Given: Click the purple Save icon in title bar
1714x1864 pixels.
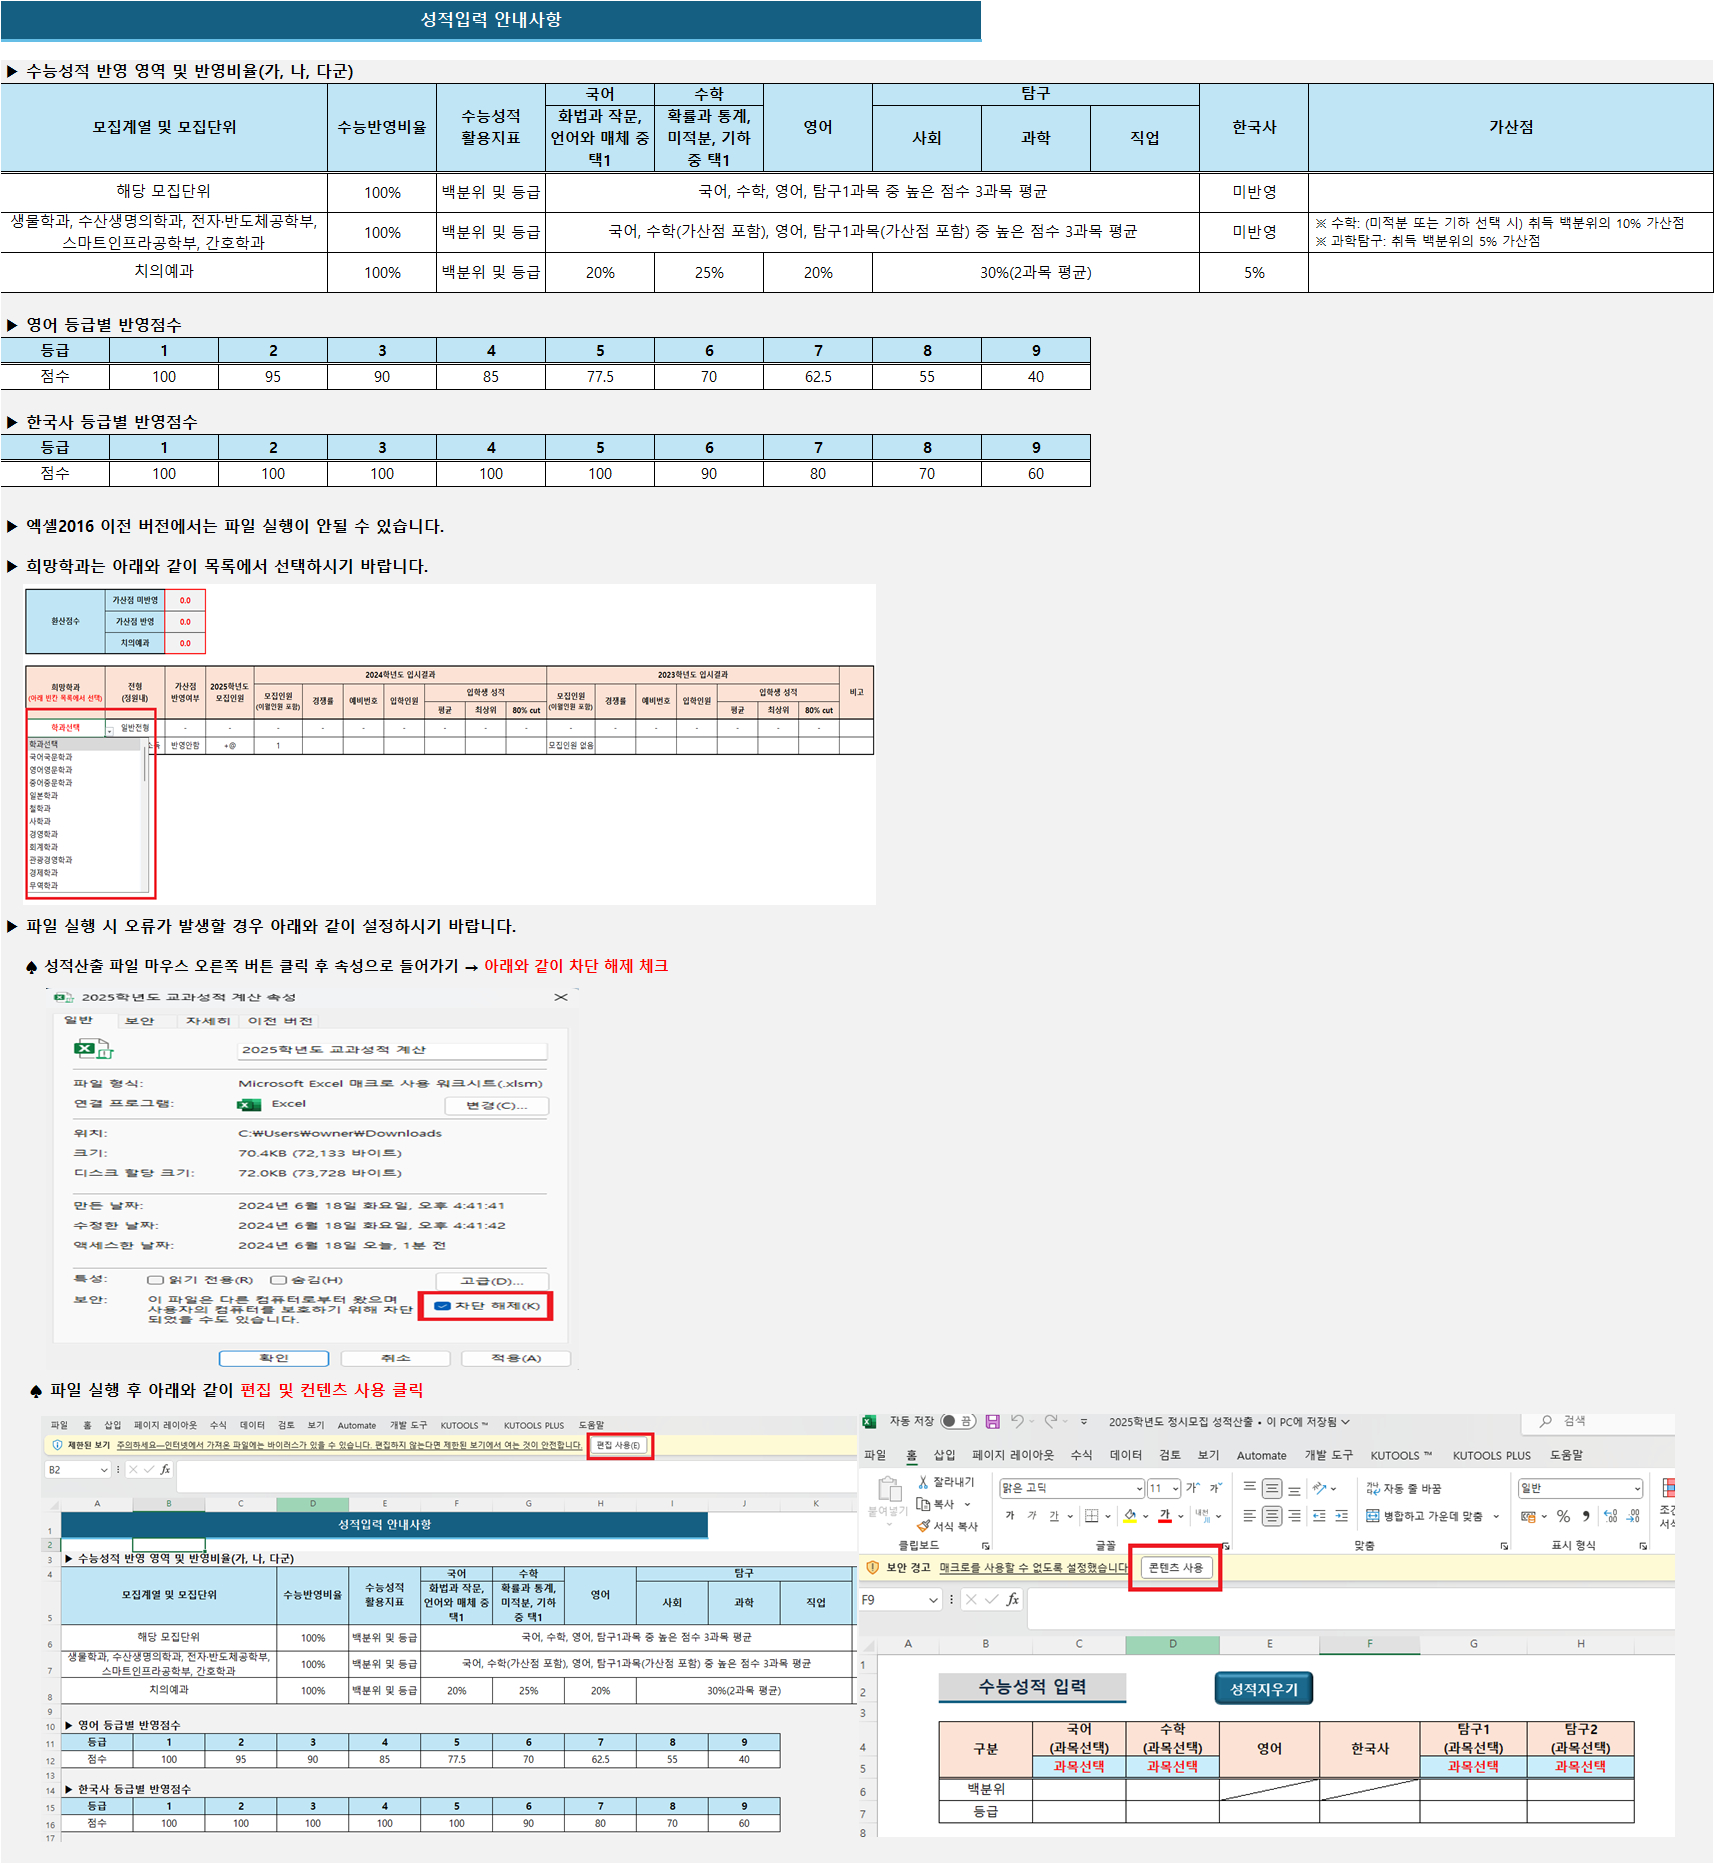Looking at the screenshot, I should pos(992,1421).
